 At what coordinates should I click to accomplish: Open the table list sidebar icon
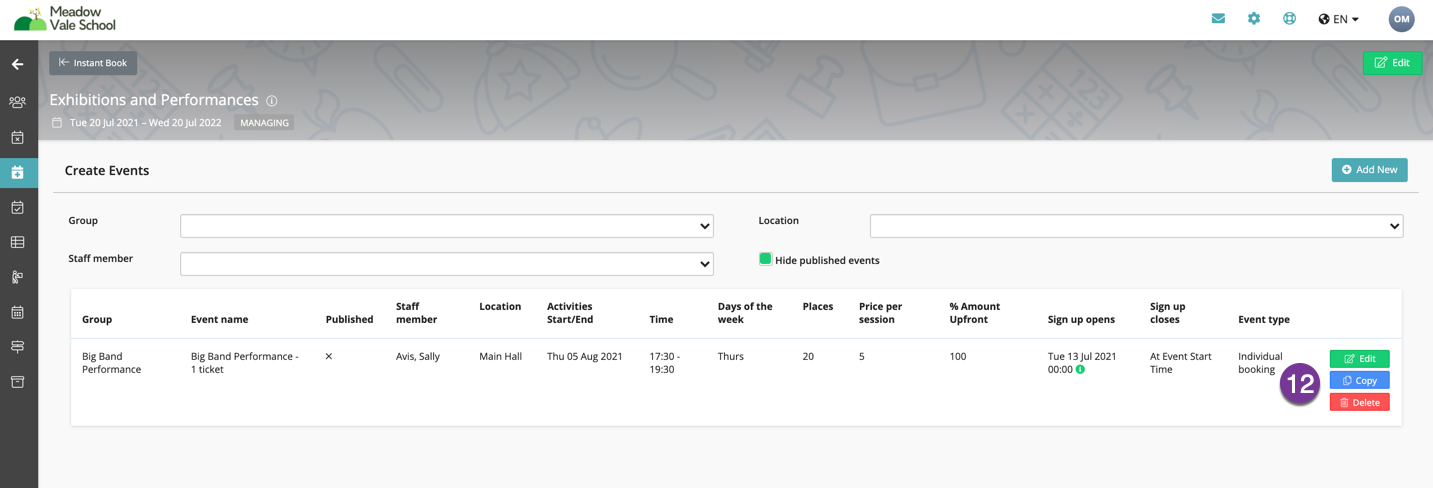[17, 242]
